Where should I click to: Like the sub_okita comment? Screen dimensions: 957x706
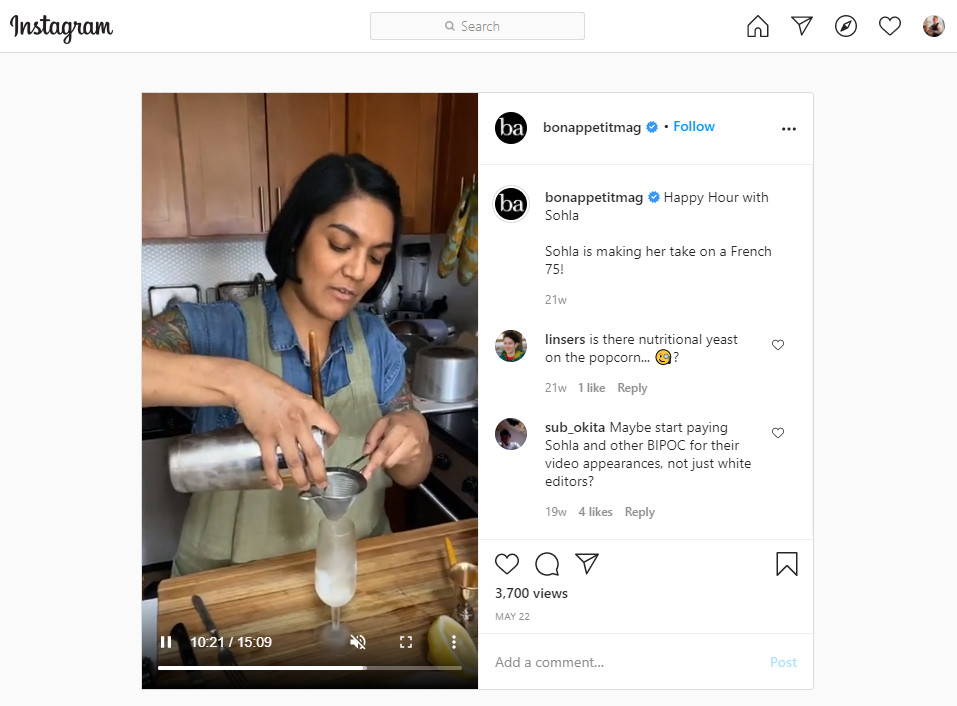coord(778,433)
